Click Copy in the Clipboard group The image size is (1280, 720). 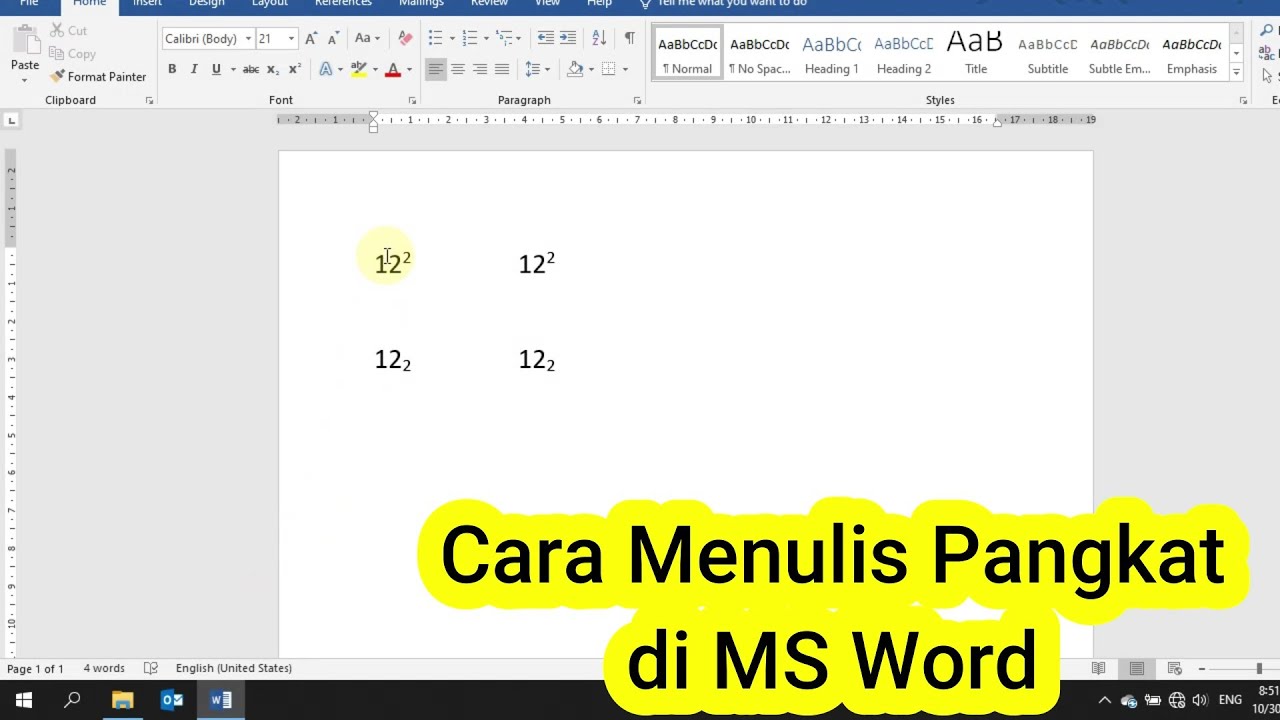pyautogui.click(x=72, y=54)
